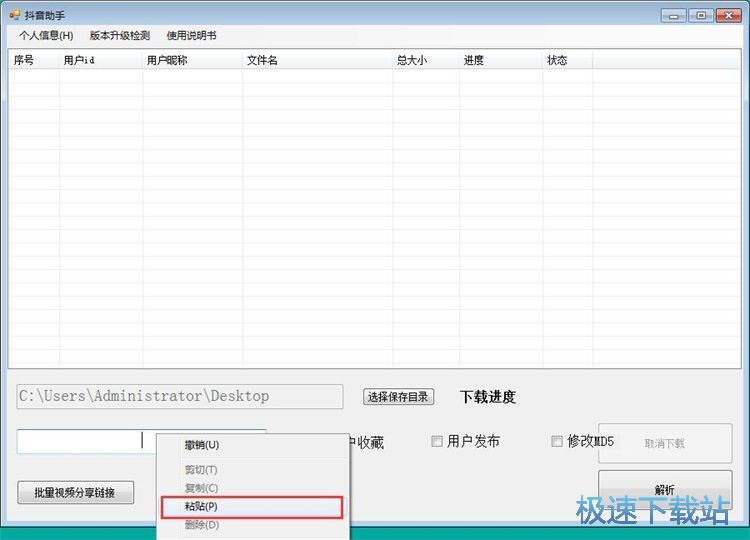Click the save path field showing Desktop
Viewport: 750px width, 540px height.
pyautogui.click(x=180, y=397)
